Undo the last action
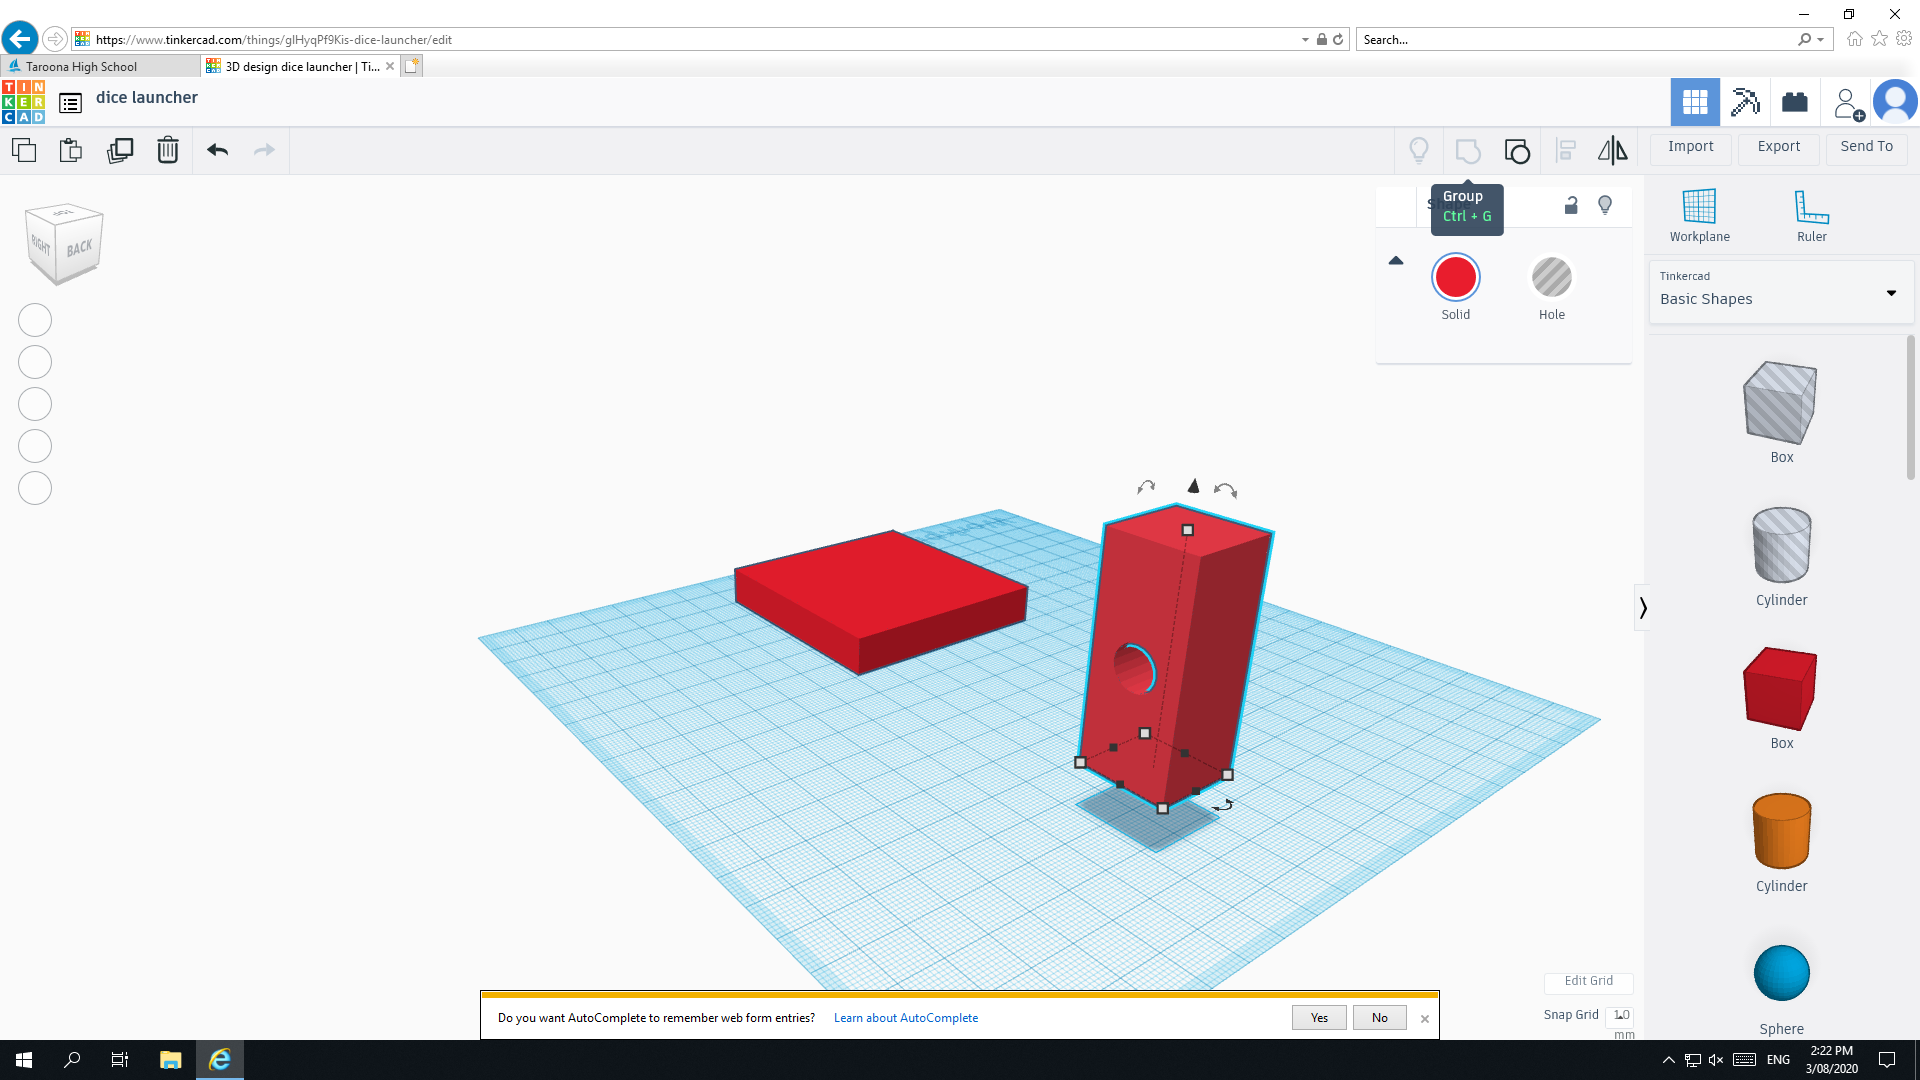The image size is (1920, 1080). click(218, 150)
